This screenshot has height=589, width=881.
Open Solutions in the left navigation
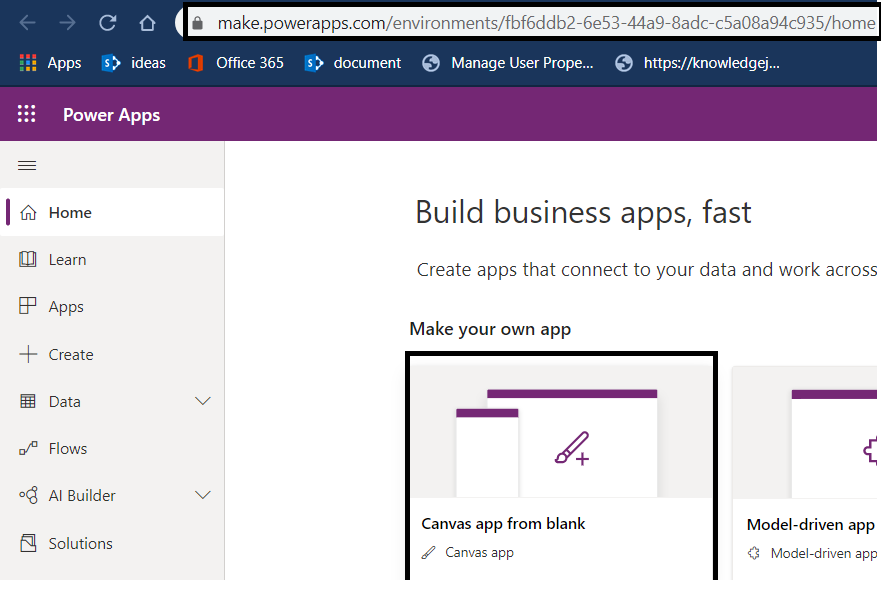click(x=112, y=543)
